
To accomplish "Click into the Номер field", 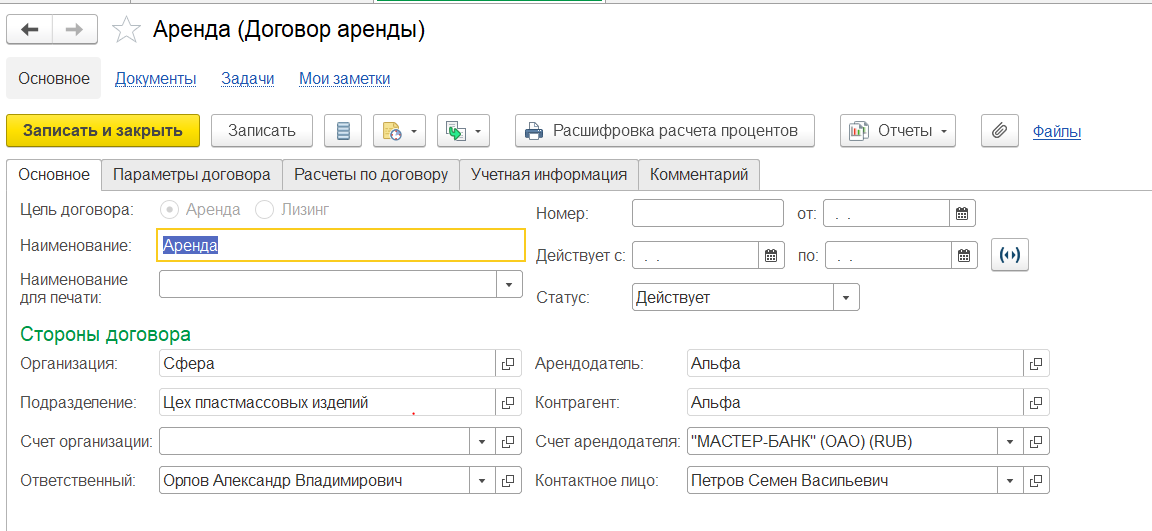I will pos(708,214).
